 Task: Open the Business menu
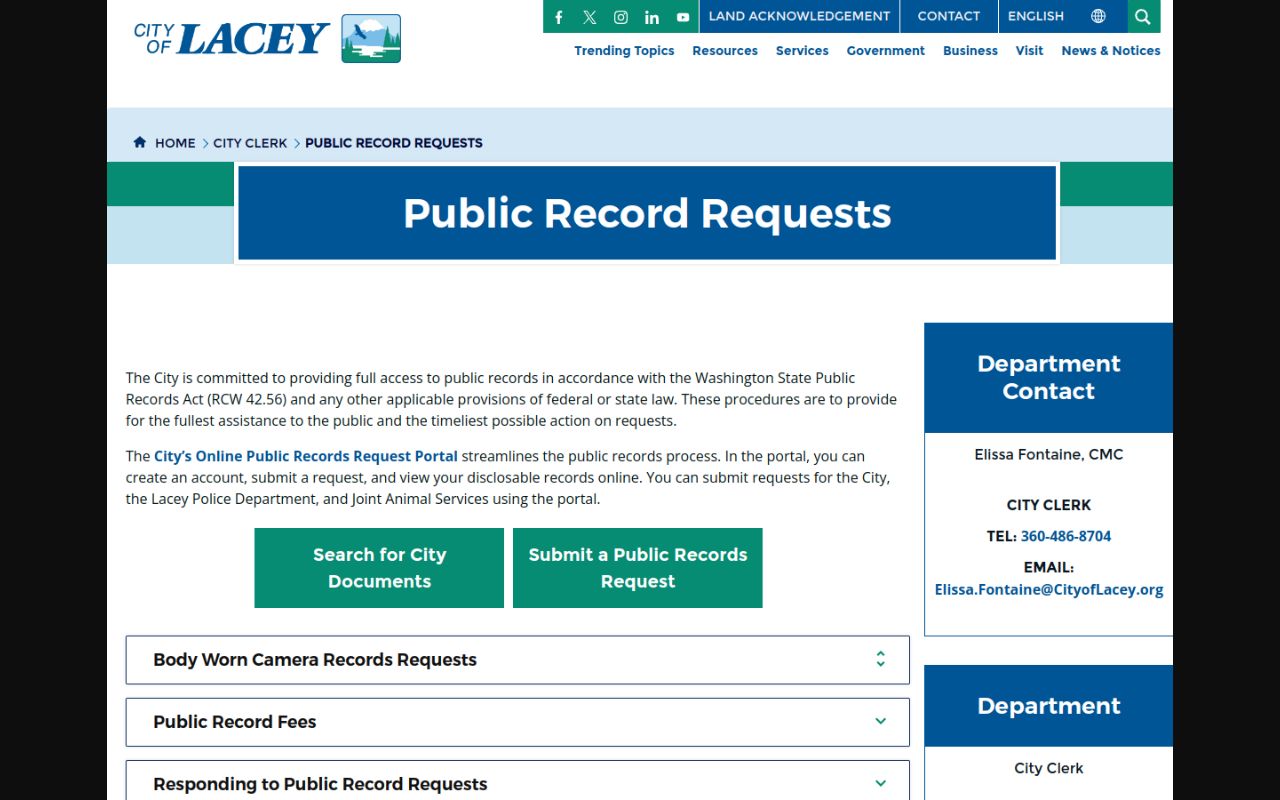(970, 51)
